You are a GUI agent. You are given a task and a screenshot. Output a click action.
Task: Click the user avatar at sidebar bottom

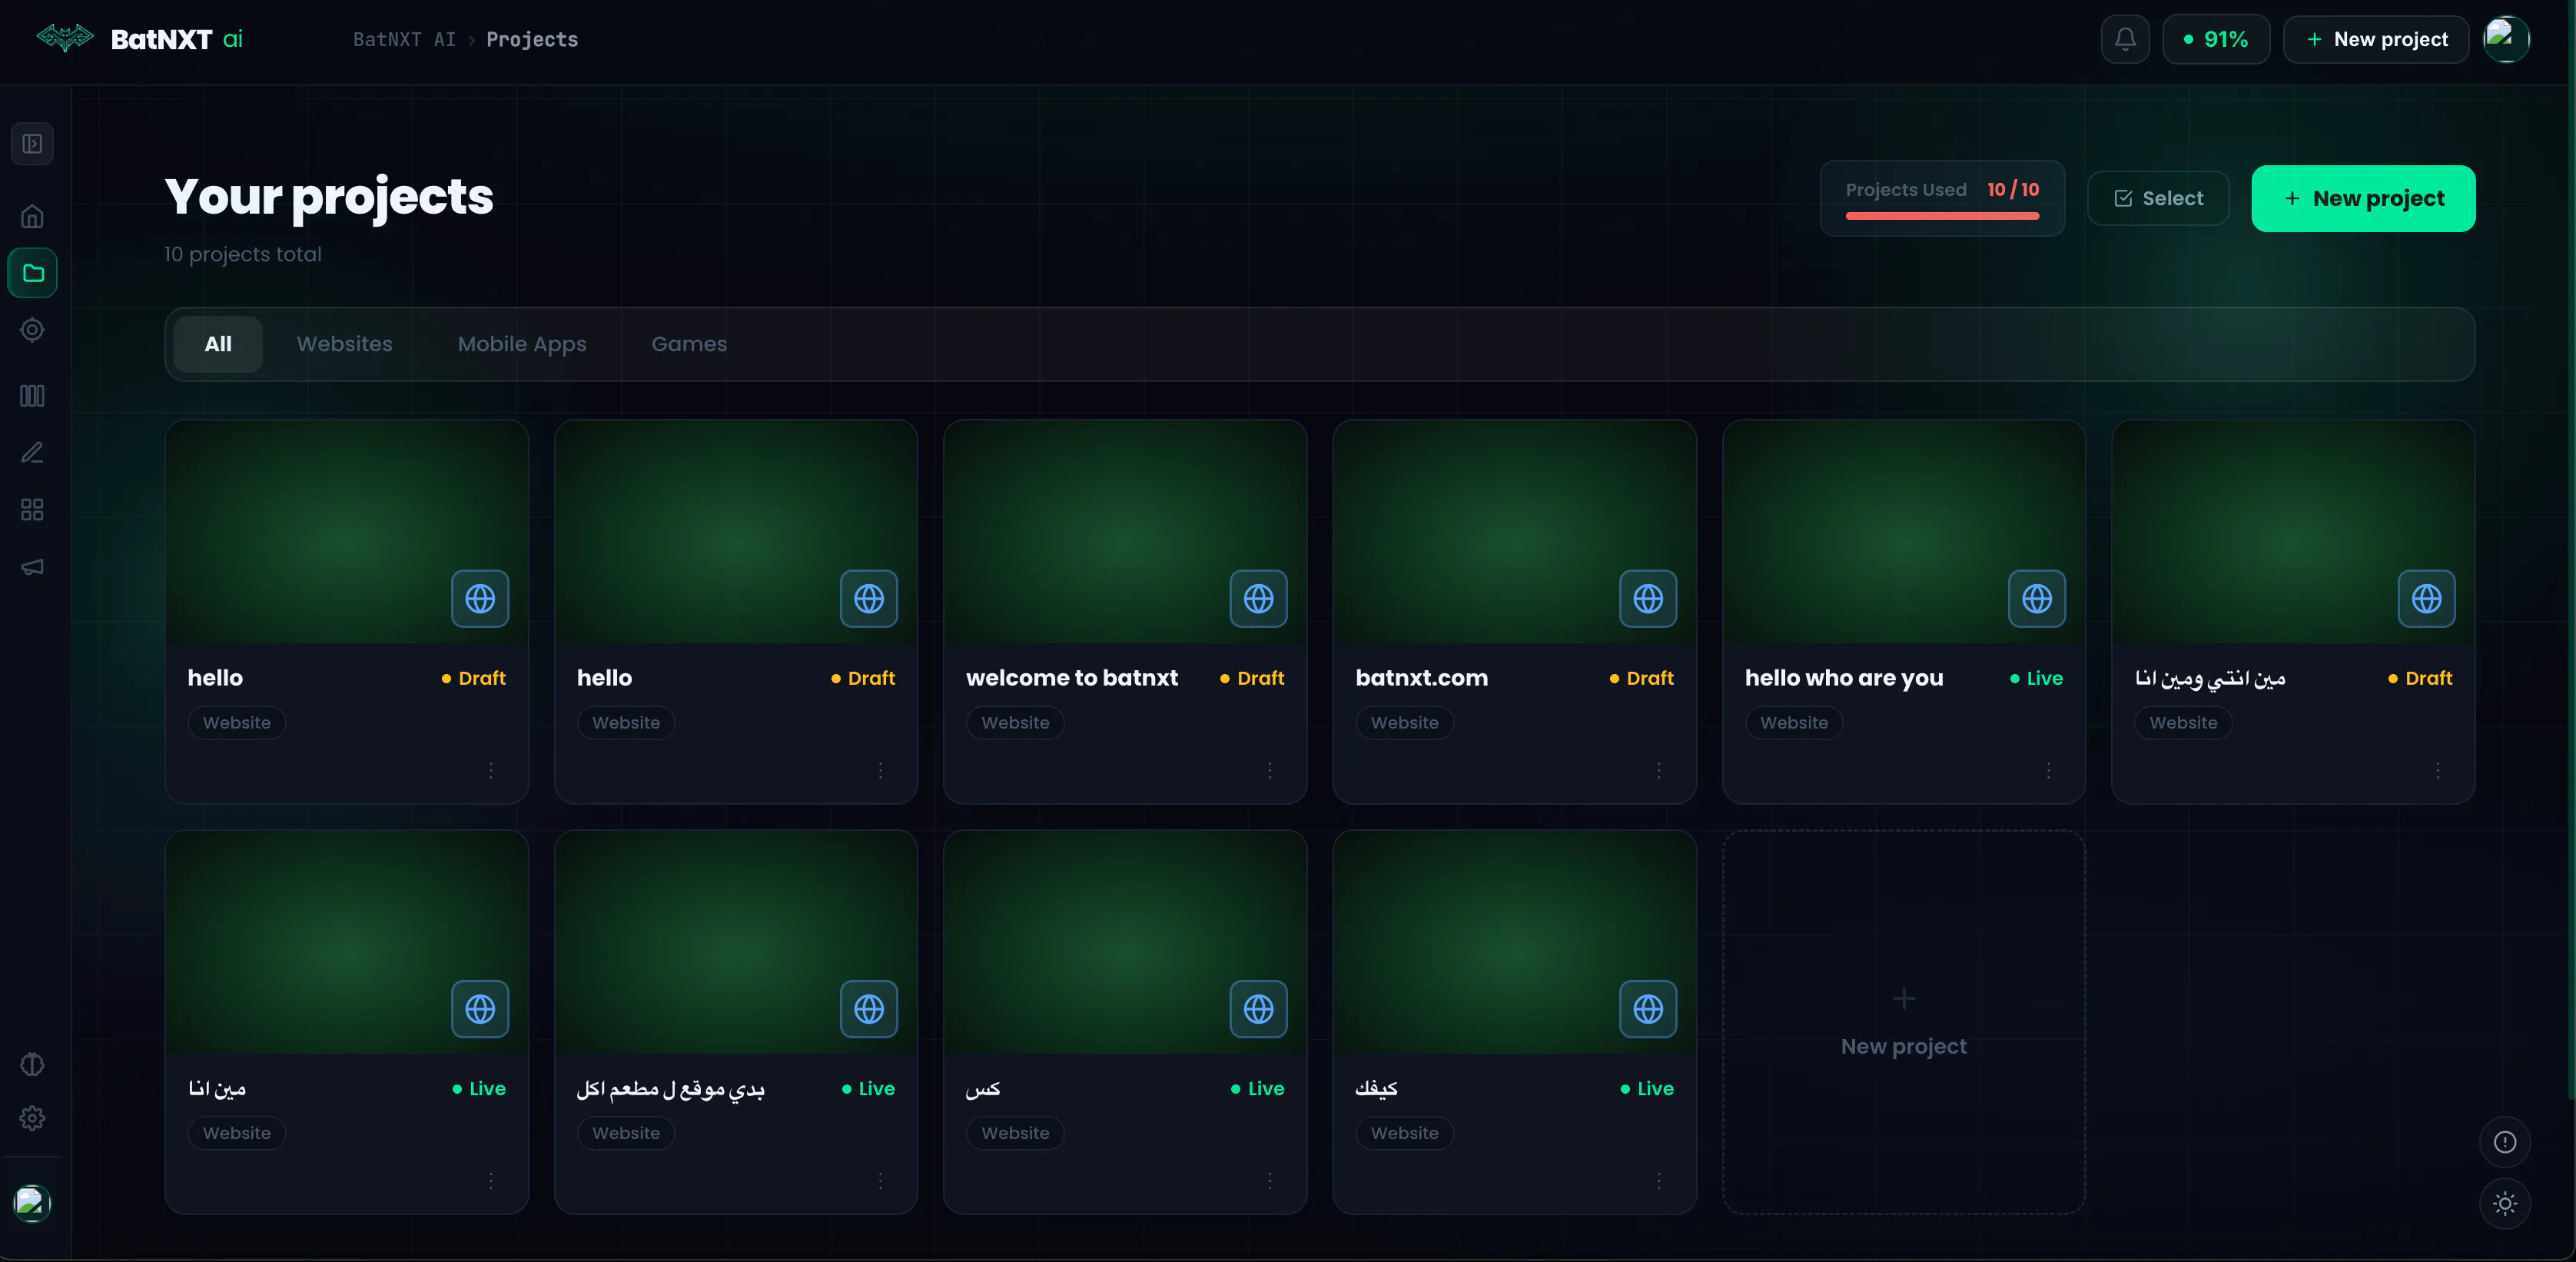click(32, 1203)
